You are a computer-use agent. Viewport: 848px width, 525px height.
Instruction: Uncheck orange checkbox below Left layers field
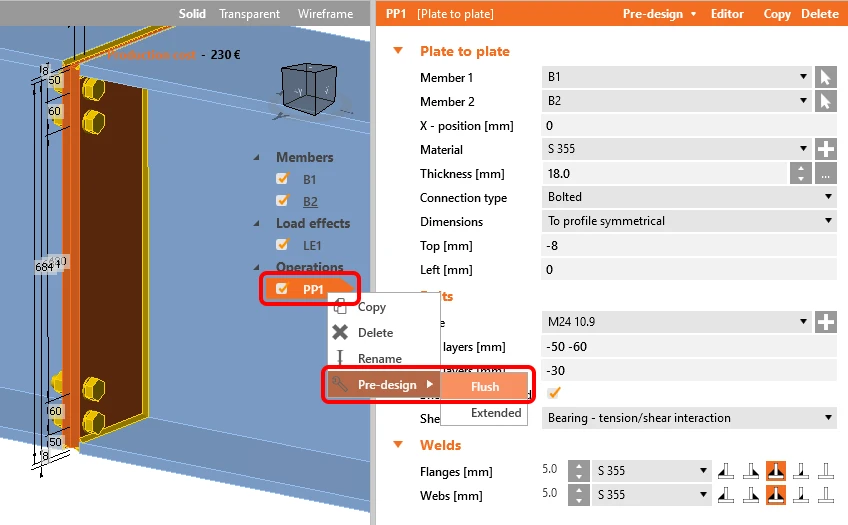(553, 393)
